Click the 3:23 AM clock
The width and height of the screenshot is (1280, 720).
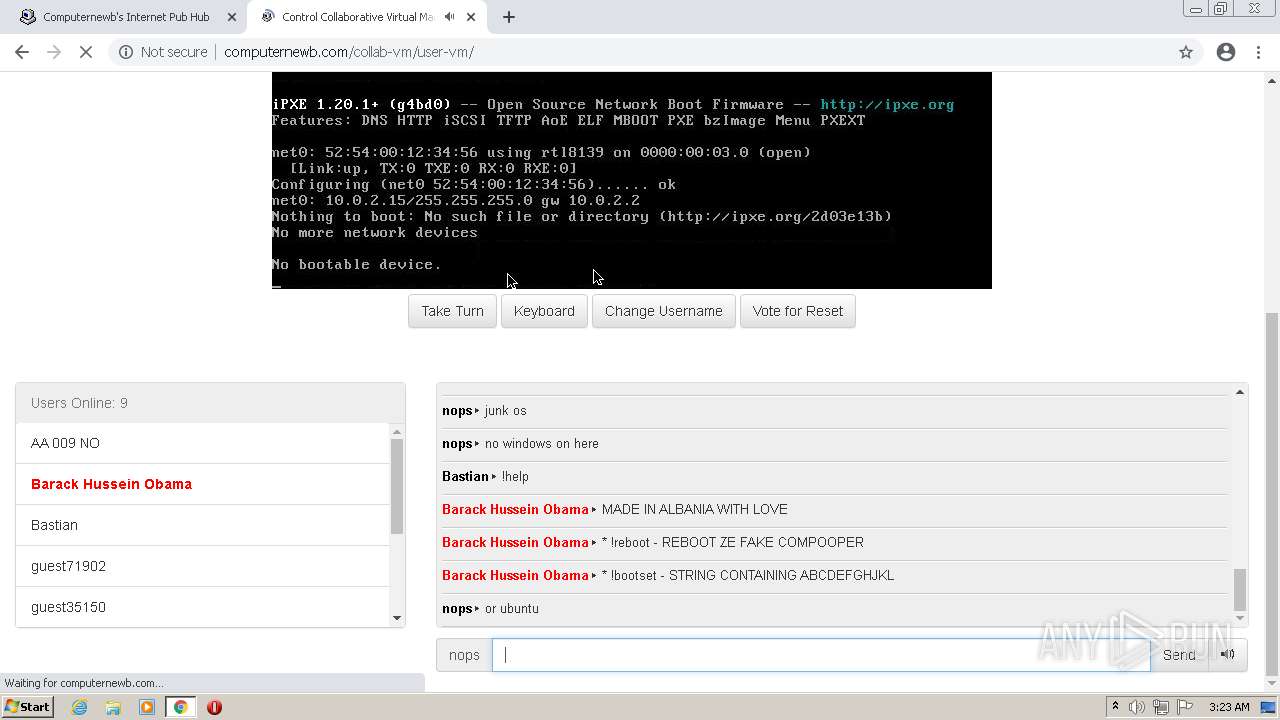[x=1229, y=707]
